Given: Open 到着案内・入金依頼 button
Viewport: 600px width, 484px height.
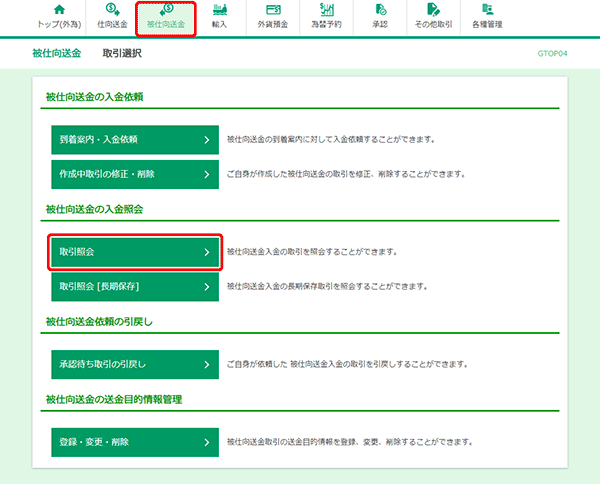Looking at the screenshot, I should click(134, 139).
